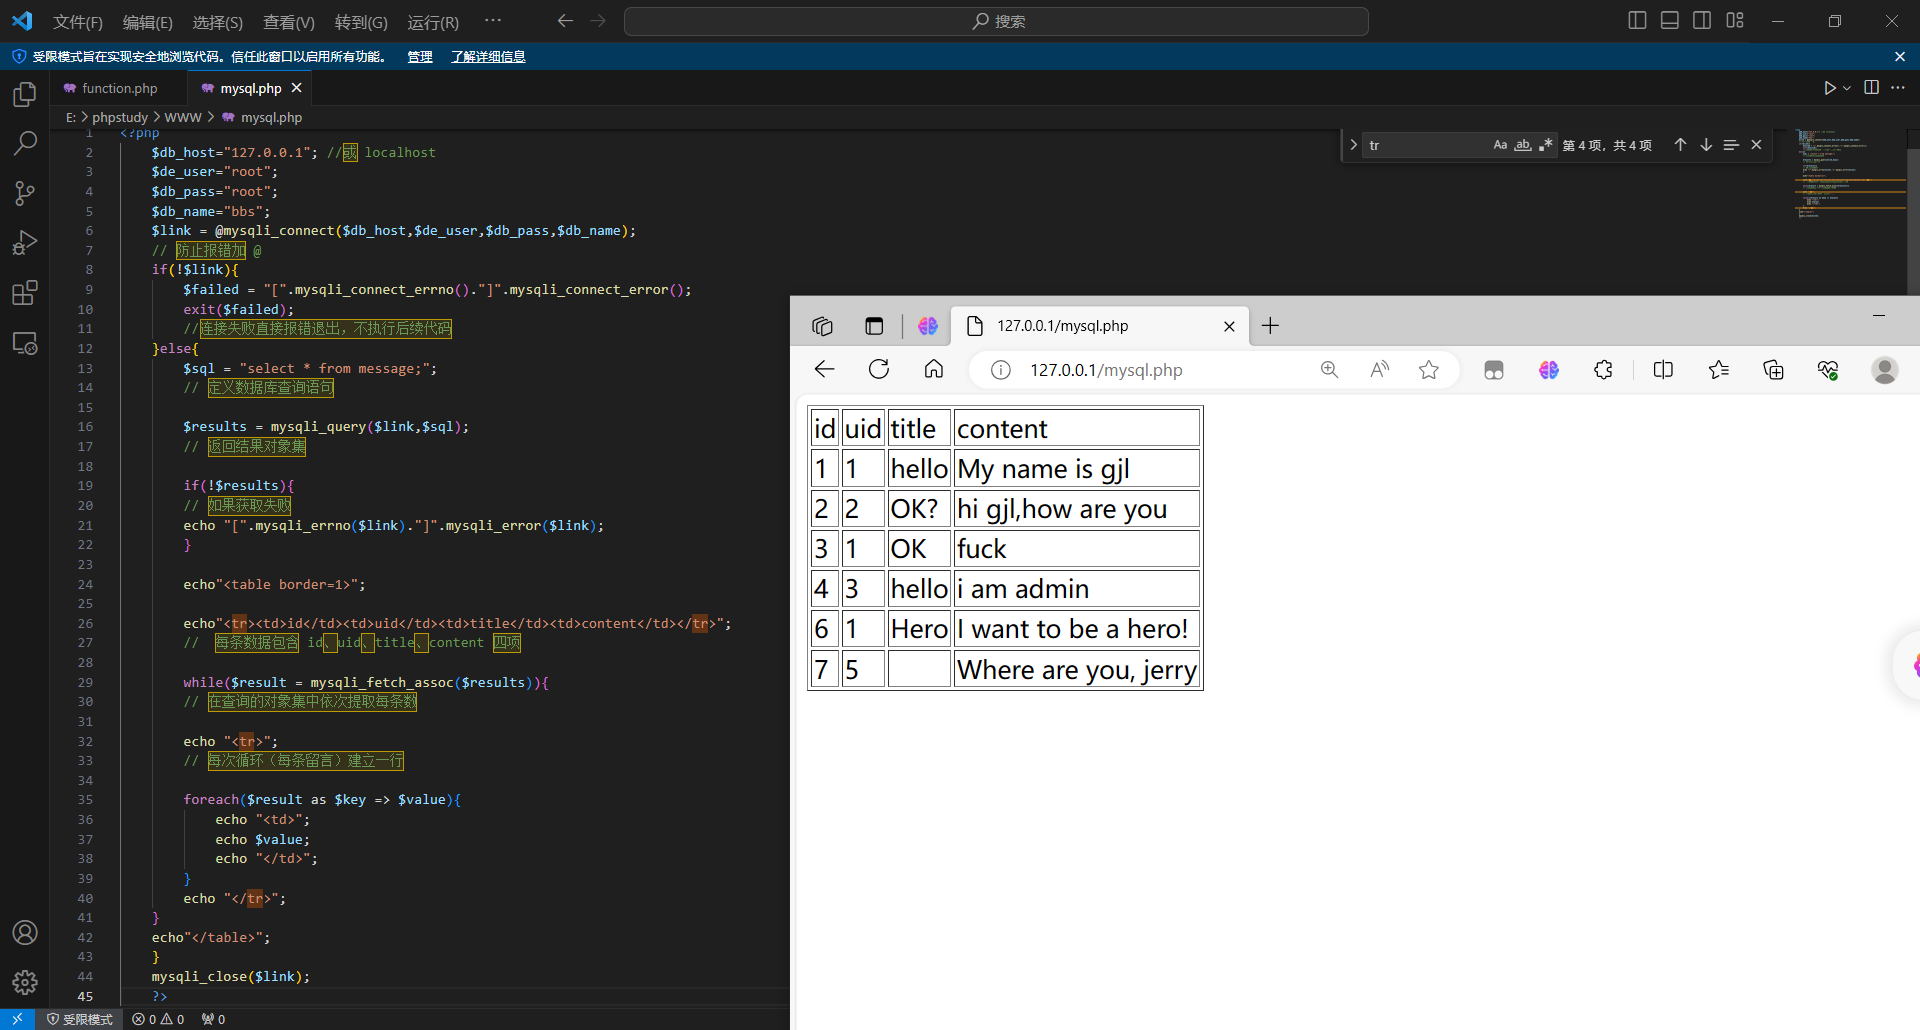The image size is (1920, 1030).
Task: View site information in address bar
Action: point(1000,370)
